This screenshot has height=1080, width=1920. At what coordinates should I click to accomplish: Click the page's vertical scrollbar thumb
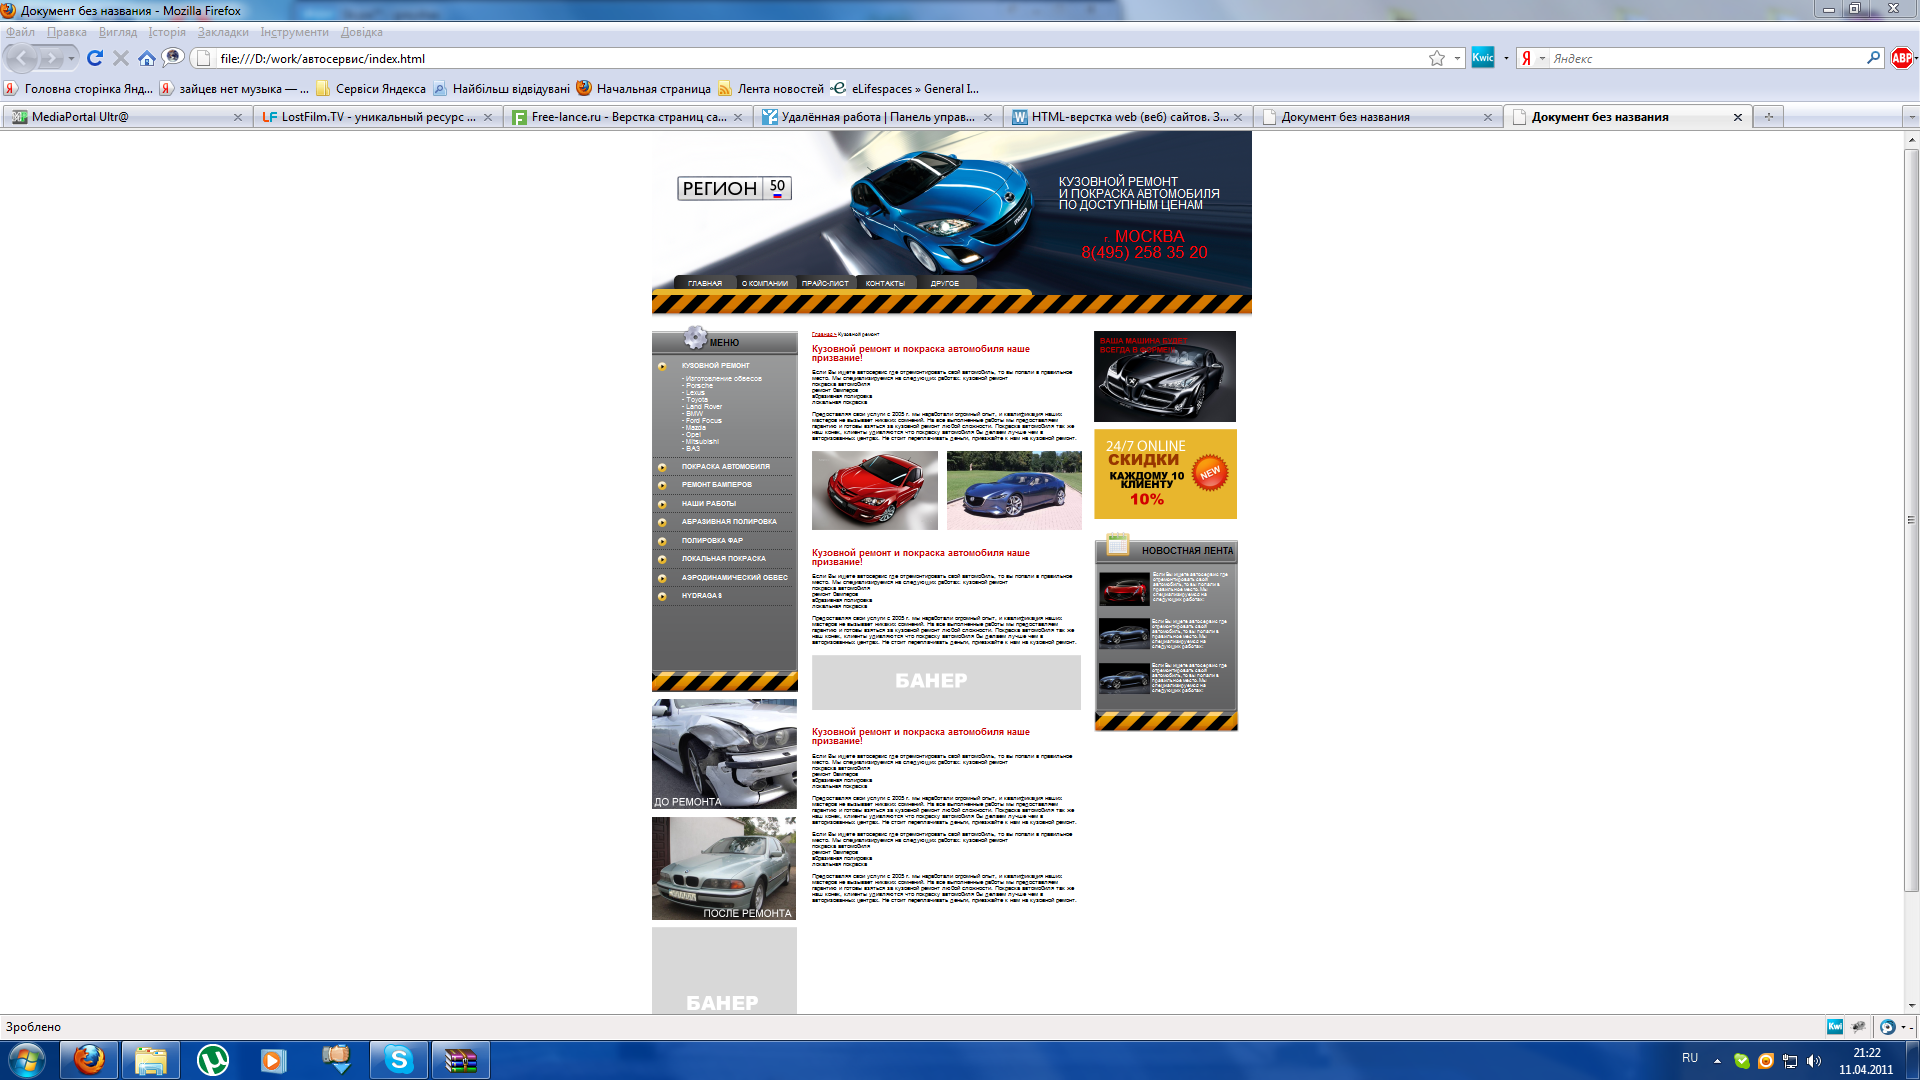tap(1911, 520)
